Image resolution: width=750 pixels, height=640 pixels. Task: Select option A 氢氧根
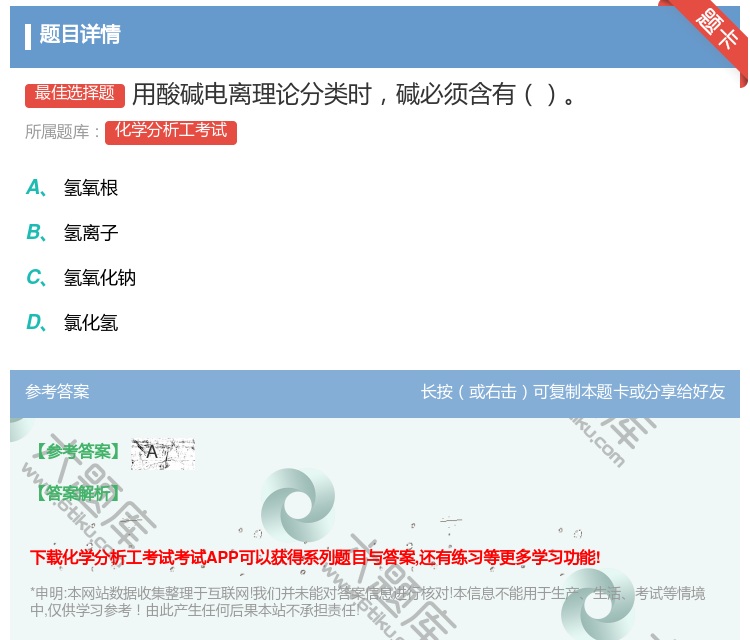point(90,188)
